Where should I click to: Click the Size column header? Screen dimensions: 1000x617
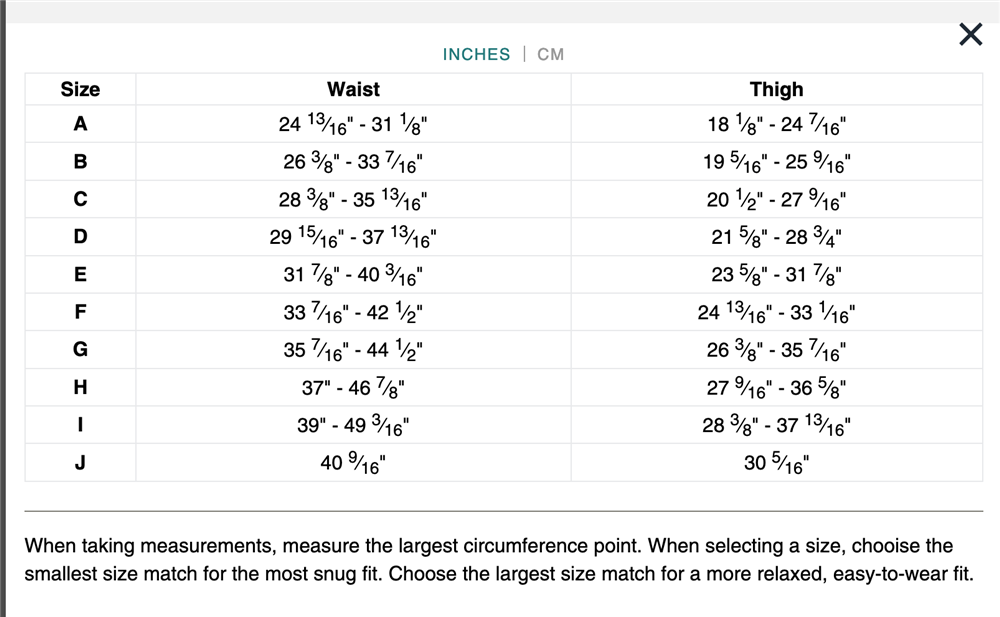80,89
